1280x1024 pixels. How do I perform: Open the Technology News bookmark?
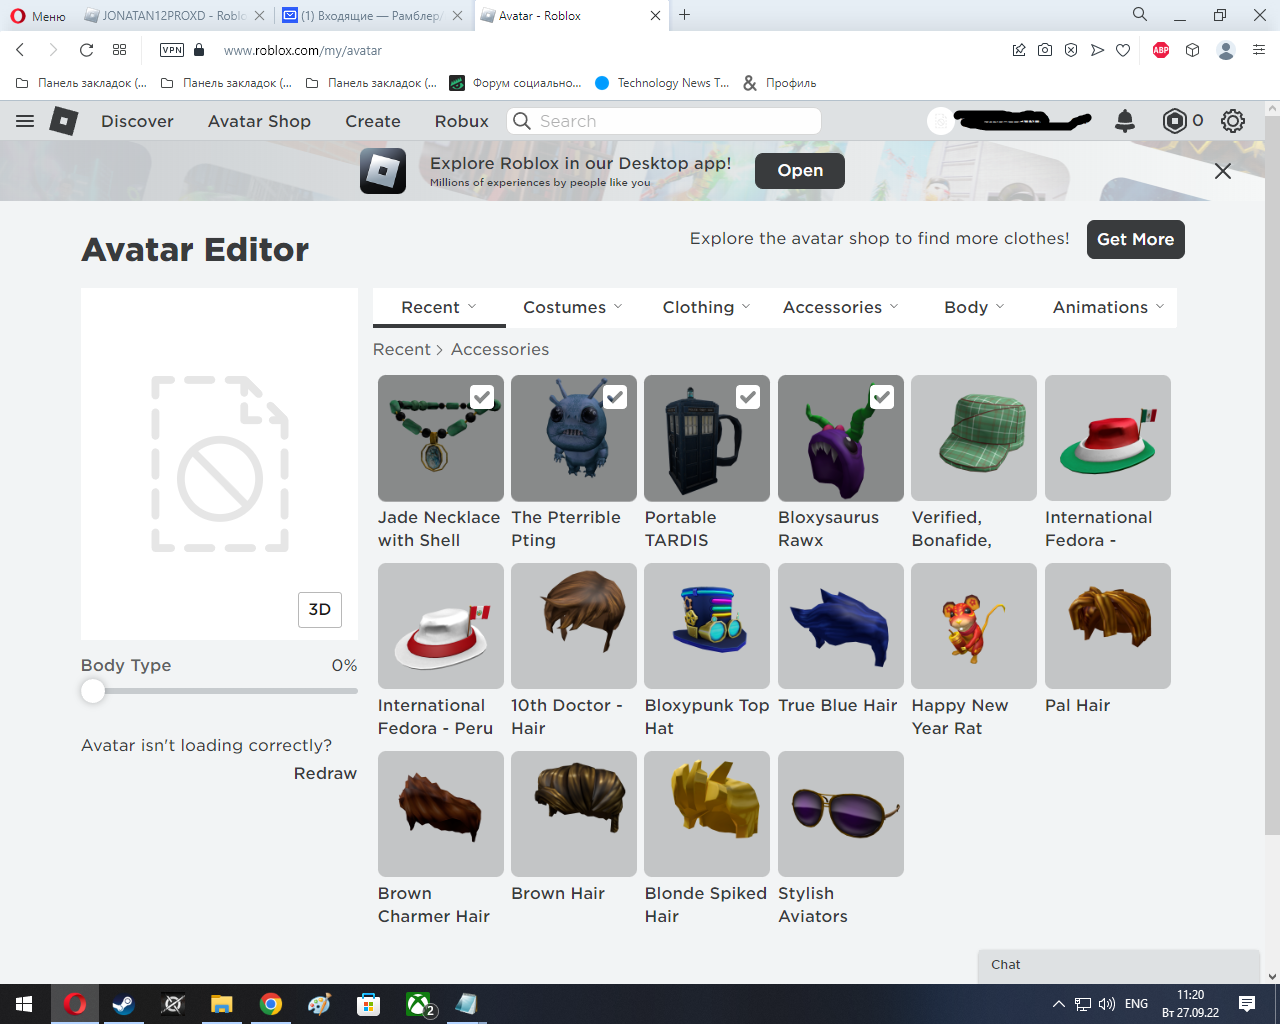point(662,83)
